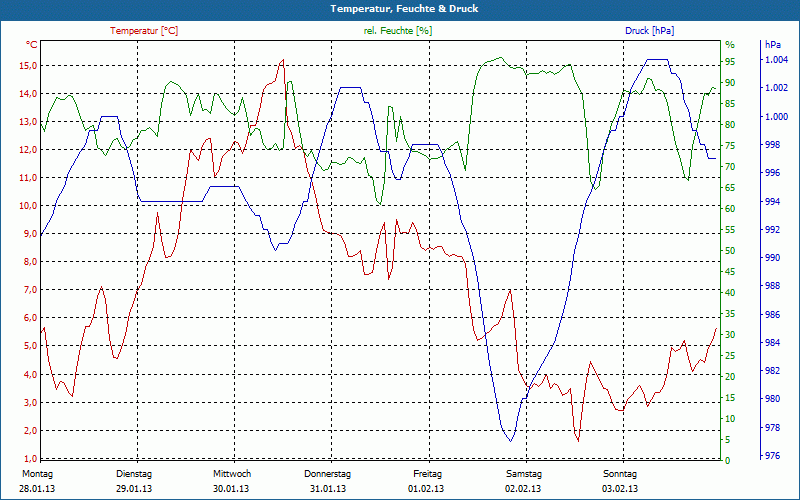This screenshot has width=800, height=500.
Task: Click the blue pressure minimum before Samstag
Action: tap(510, 441)
